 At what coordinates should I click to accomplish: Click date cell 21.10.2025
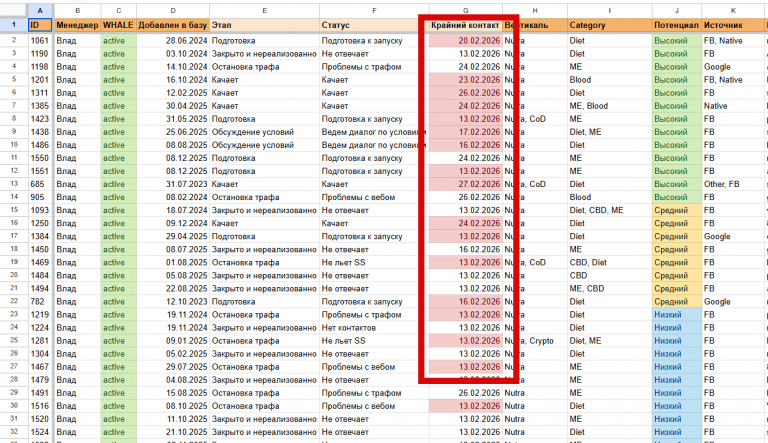[x=173, y=432]
